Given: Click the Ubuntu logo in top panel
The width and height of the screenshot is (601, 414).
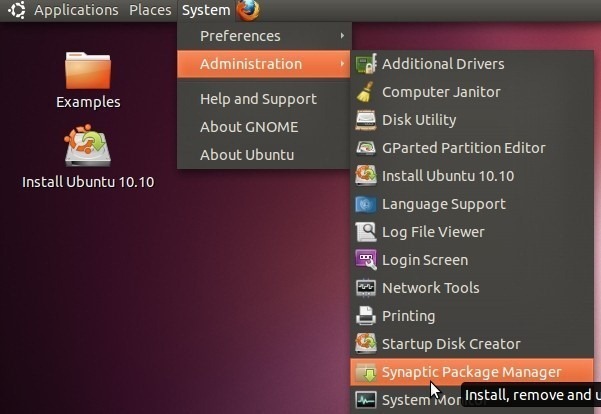Looking at the screenshot, I should coord(17,10).
